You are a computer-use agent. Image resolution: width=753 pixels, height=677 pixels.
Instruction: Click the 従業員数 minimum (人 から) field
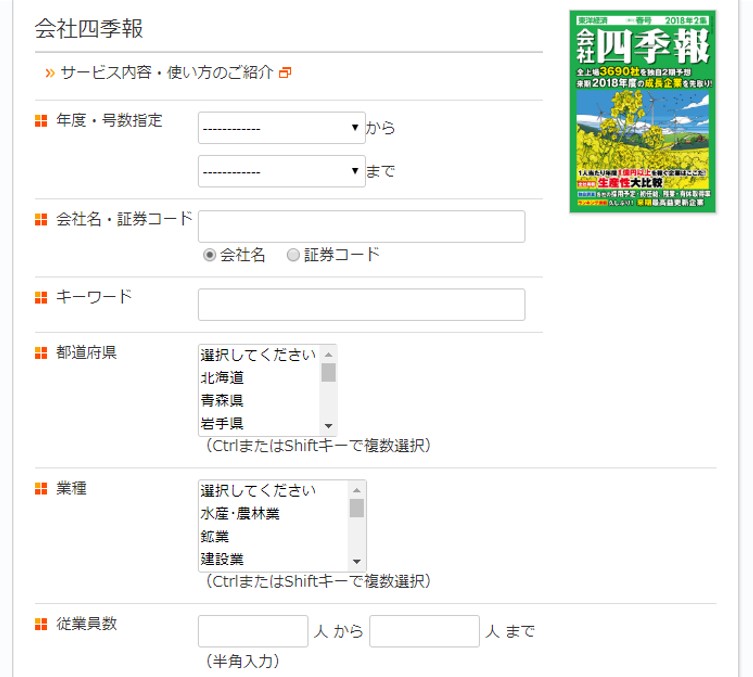(x=253, y=631)
